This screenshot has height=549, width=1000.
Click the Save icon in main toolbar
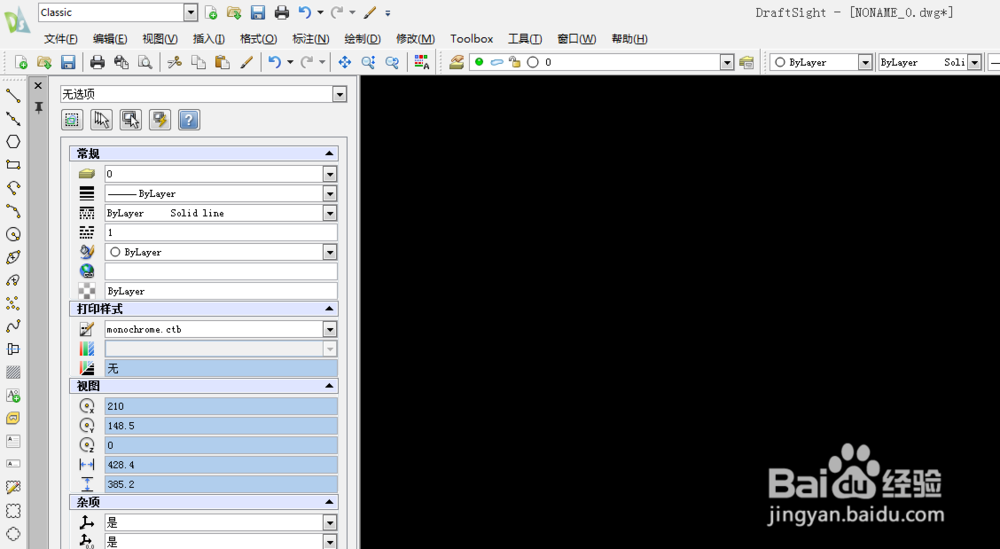click(68, 62)
